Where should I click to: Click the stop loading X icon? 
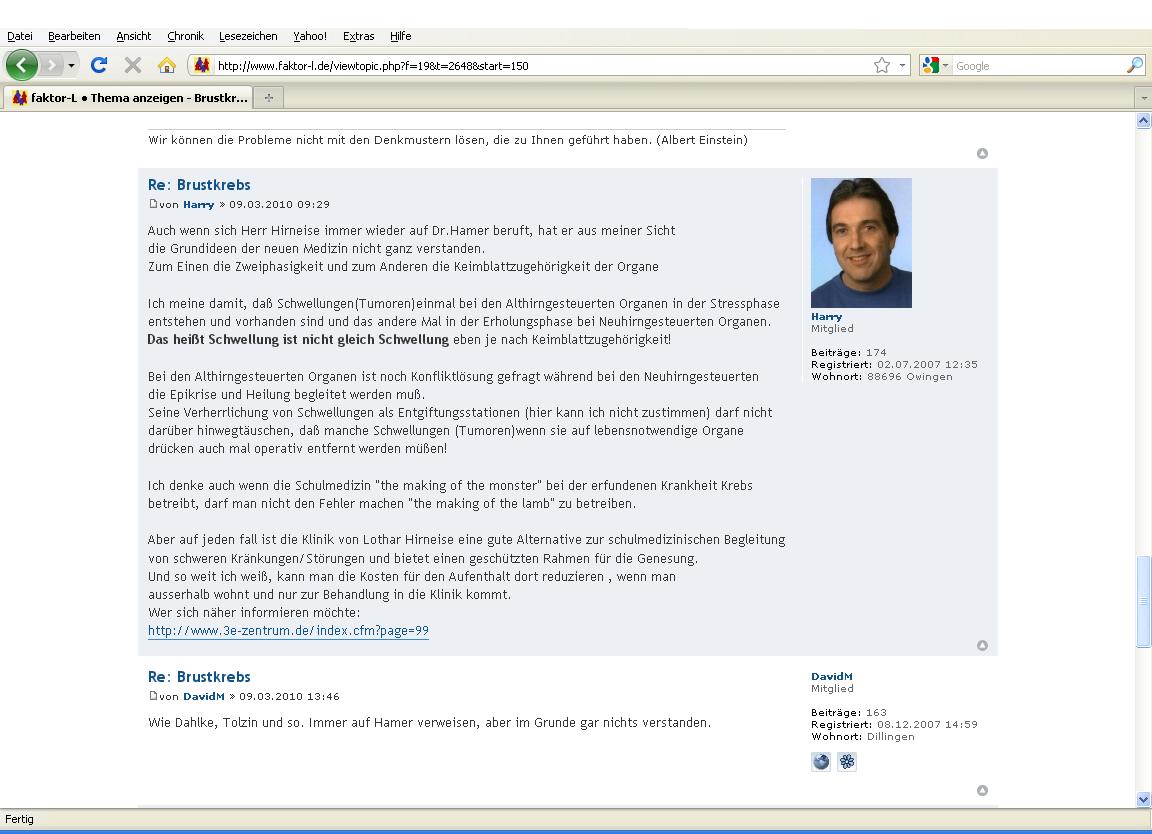click(x=132, y=65)
